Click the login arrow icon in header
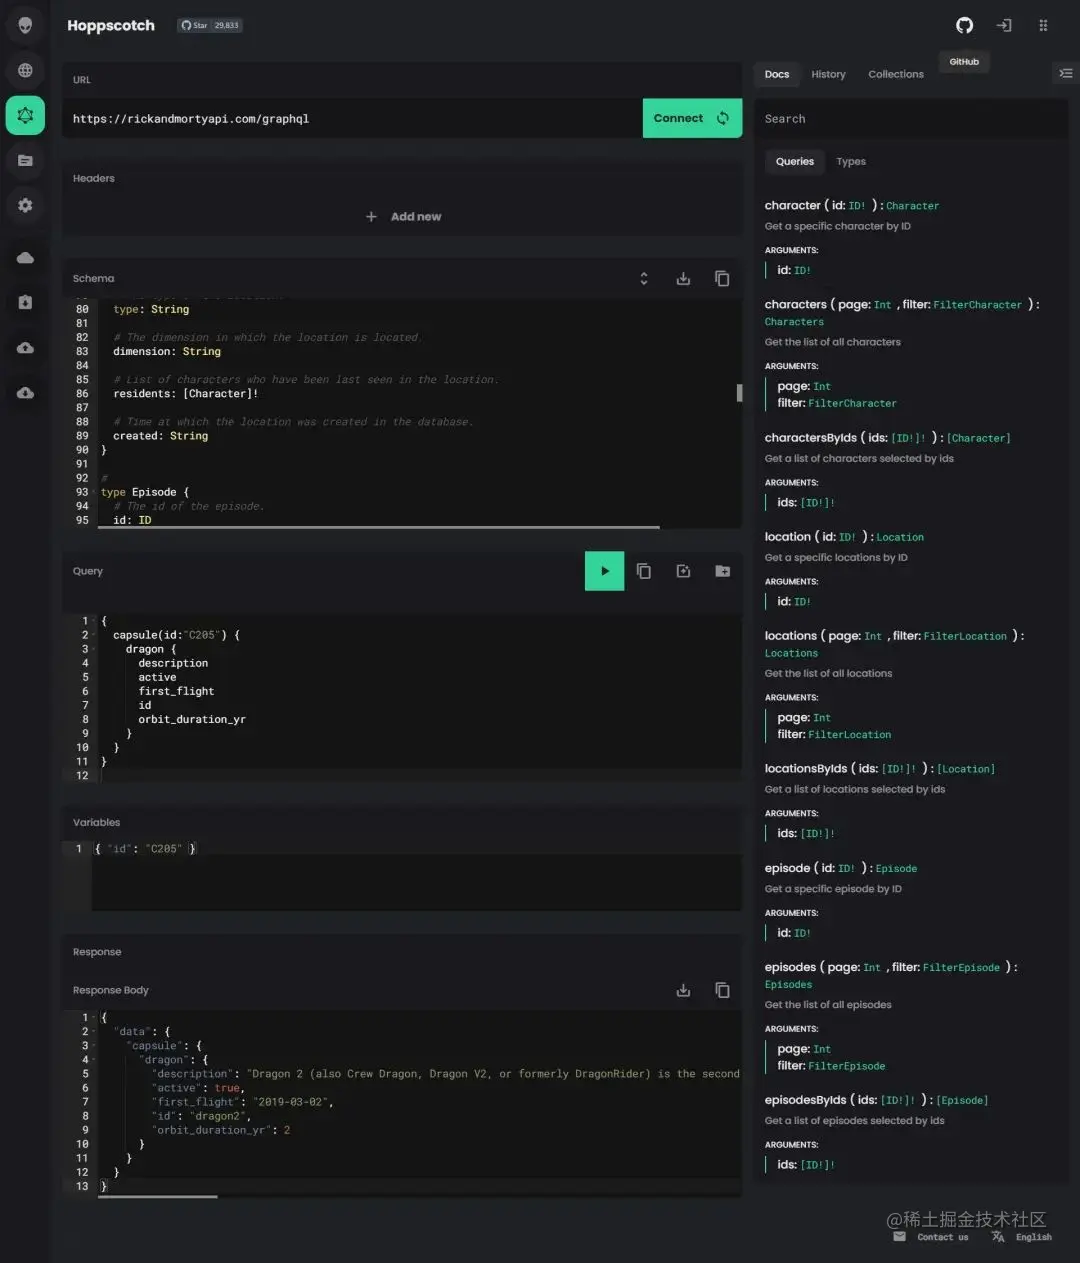 tap(1004, 25)
